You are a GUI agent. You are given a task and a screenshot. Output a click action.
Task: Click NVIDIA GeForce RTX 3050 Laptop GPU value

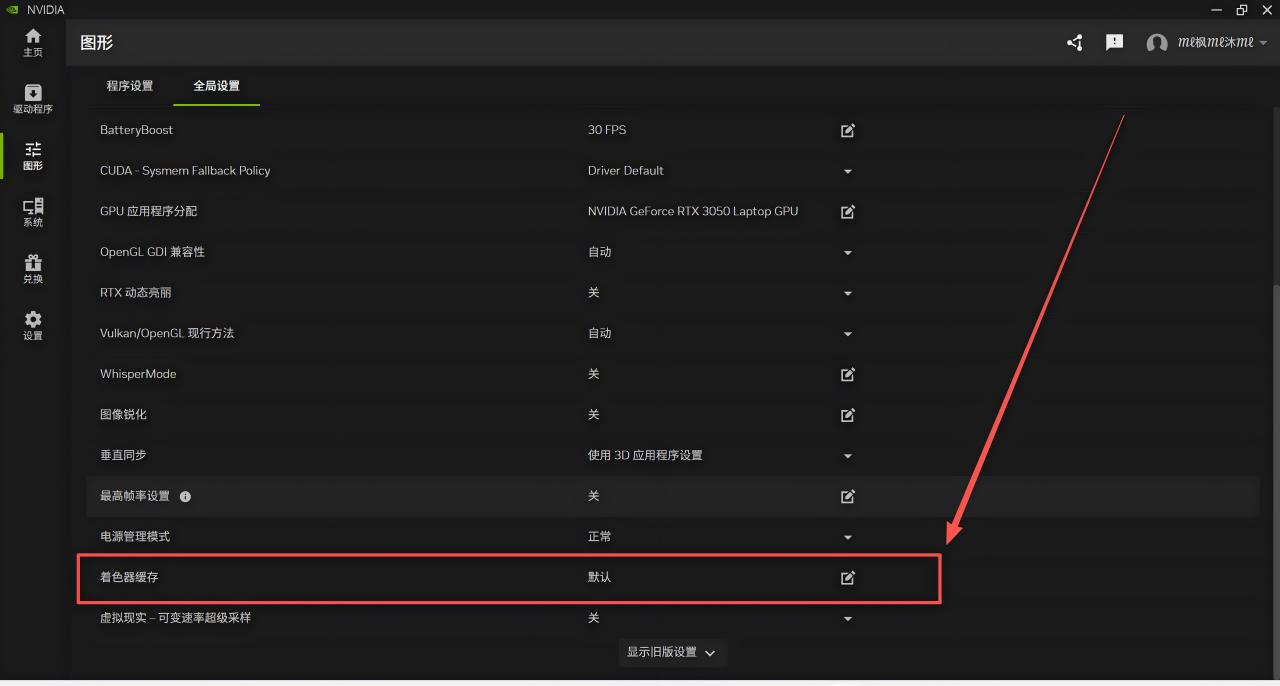(x=693, y=211)
